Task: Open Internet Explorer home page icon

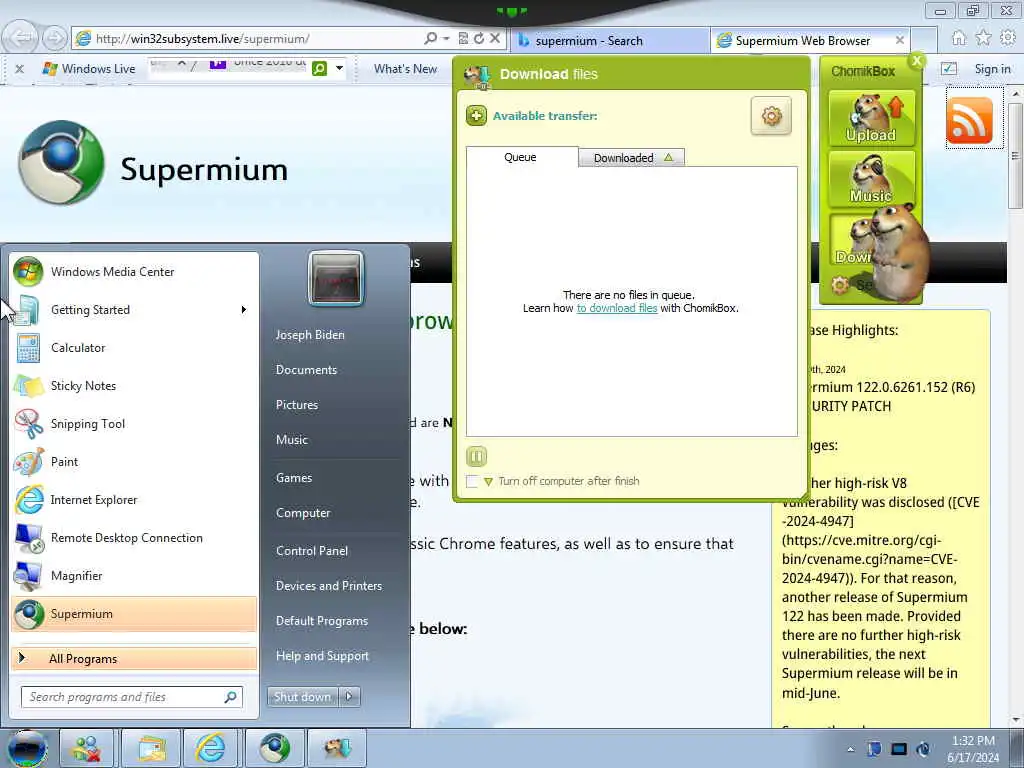Action: (x=959, y=38)
